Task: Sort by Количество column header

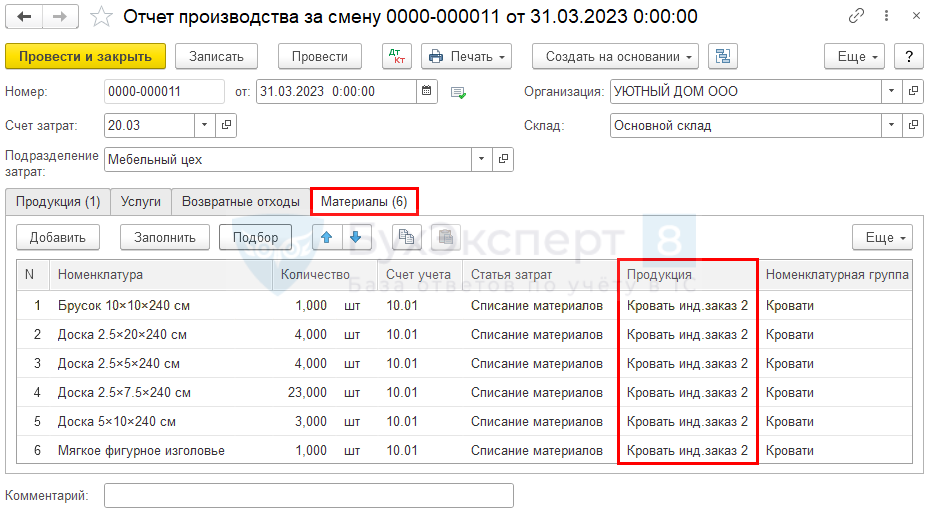Action: click(x=325, y=275)
